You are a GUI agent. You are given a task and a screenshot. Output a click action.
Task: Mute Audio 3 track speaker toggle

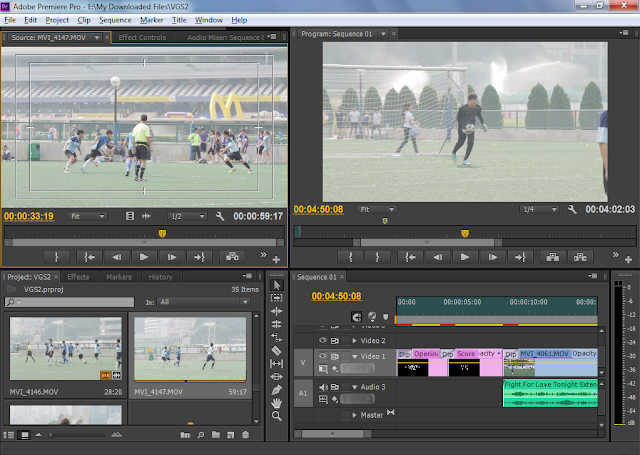[323, 387]
